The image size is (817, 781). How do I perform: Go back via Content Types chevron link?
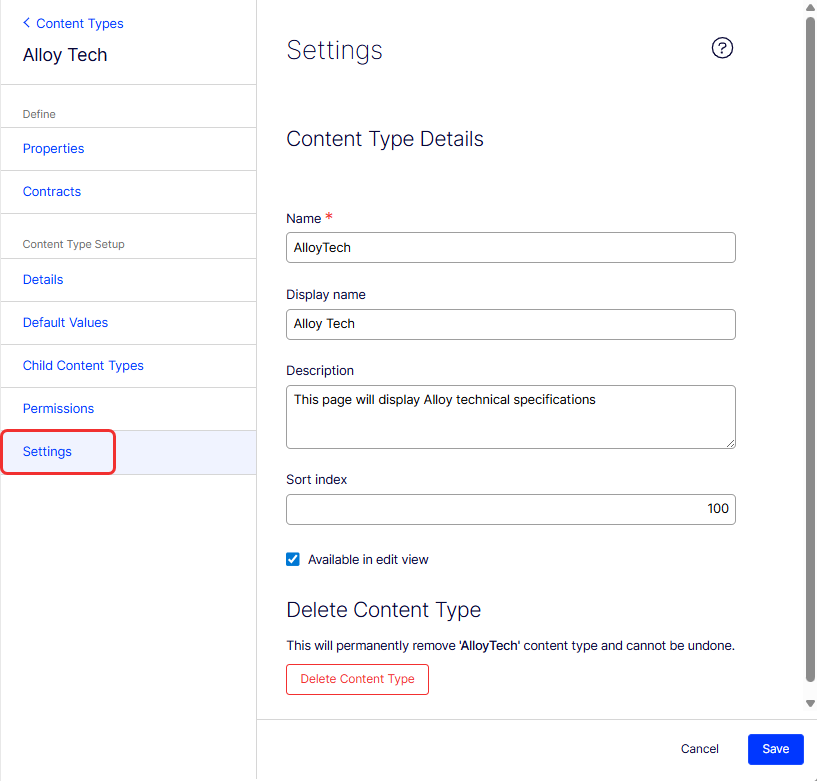73,23
